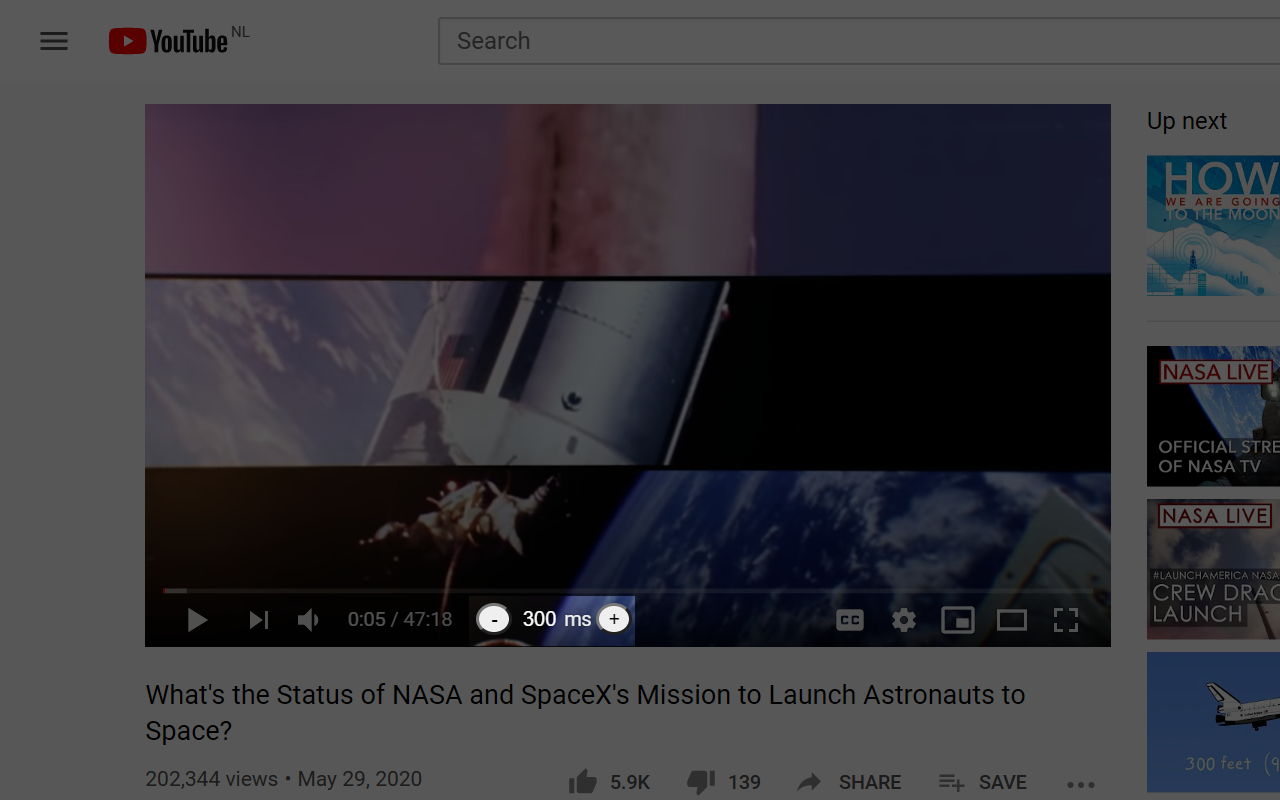Viewport: 1280px width, 800px height.
Task: Open the more actions ellipsis menu
Action: coord(1081,784)
